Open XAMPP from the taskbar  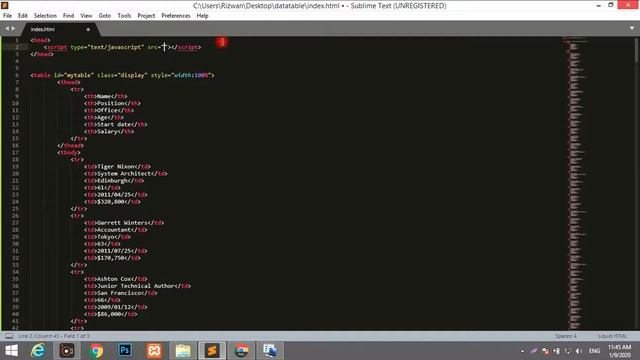coord(154,351)
